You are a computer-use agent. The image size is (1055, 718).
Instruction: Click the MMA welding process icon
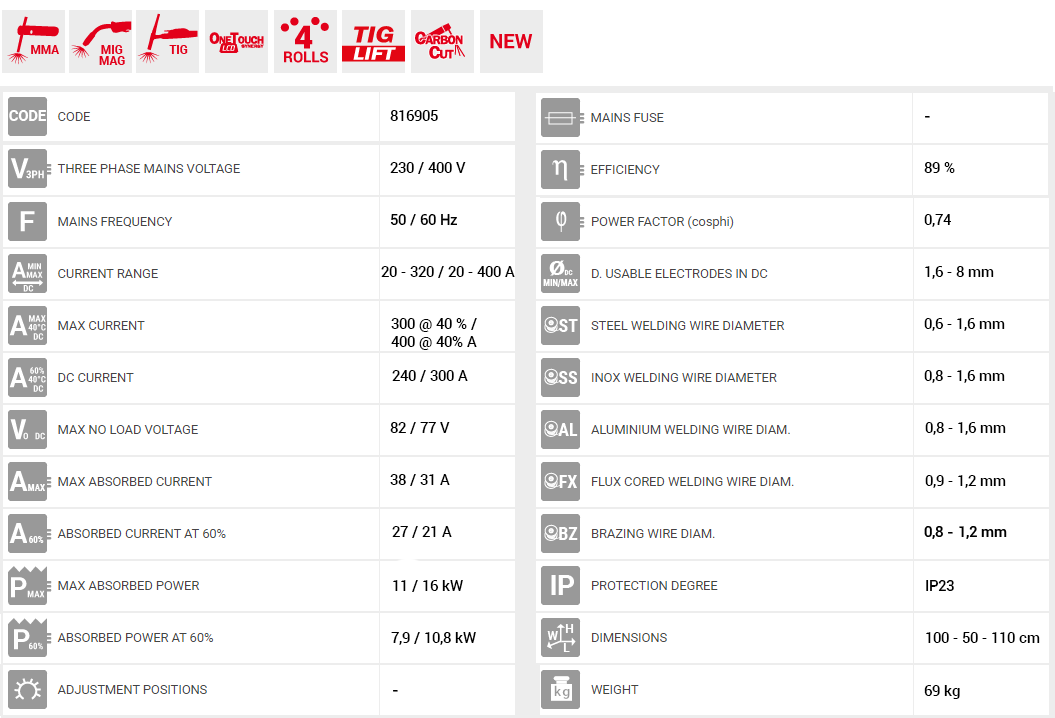(x=35, y=42)
